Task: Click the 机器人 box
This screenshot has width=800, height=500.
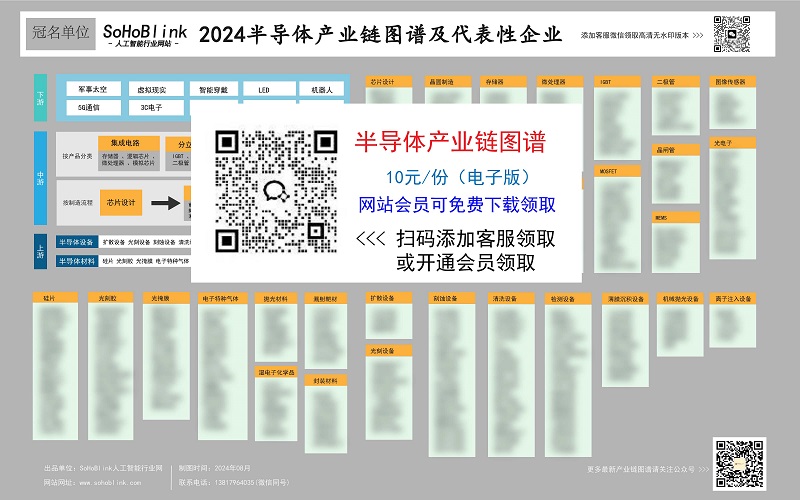Action: pos(322,89)
